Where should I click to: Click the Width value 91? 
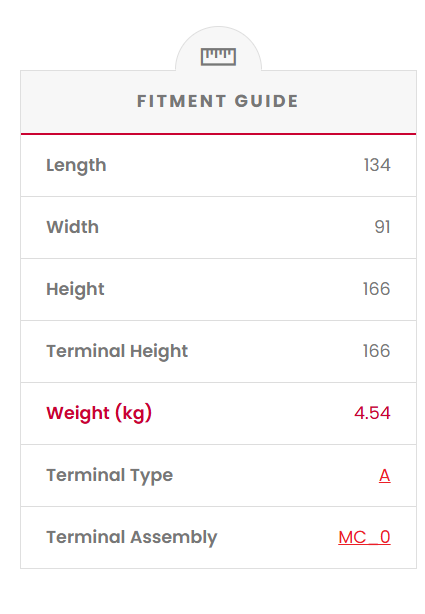click(382, 227)
